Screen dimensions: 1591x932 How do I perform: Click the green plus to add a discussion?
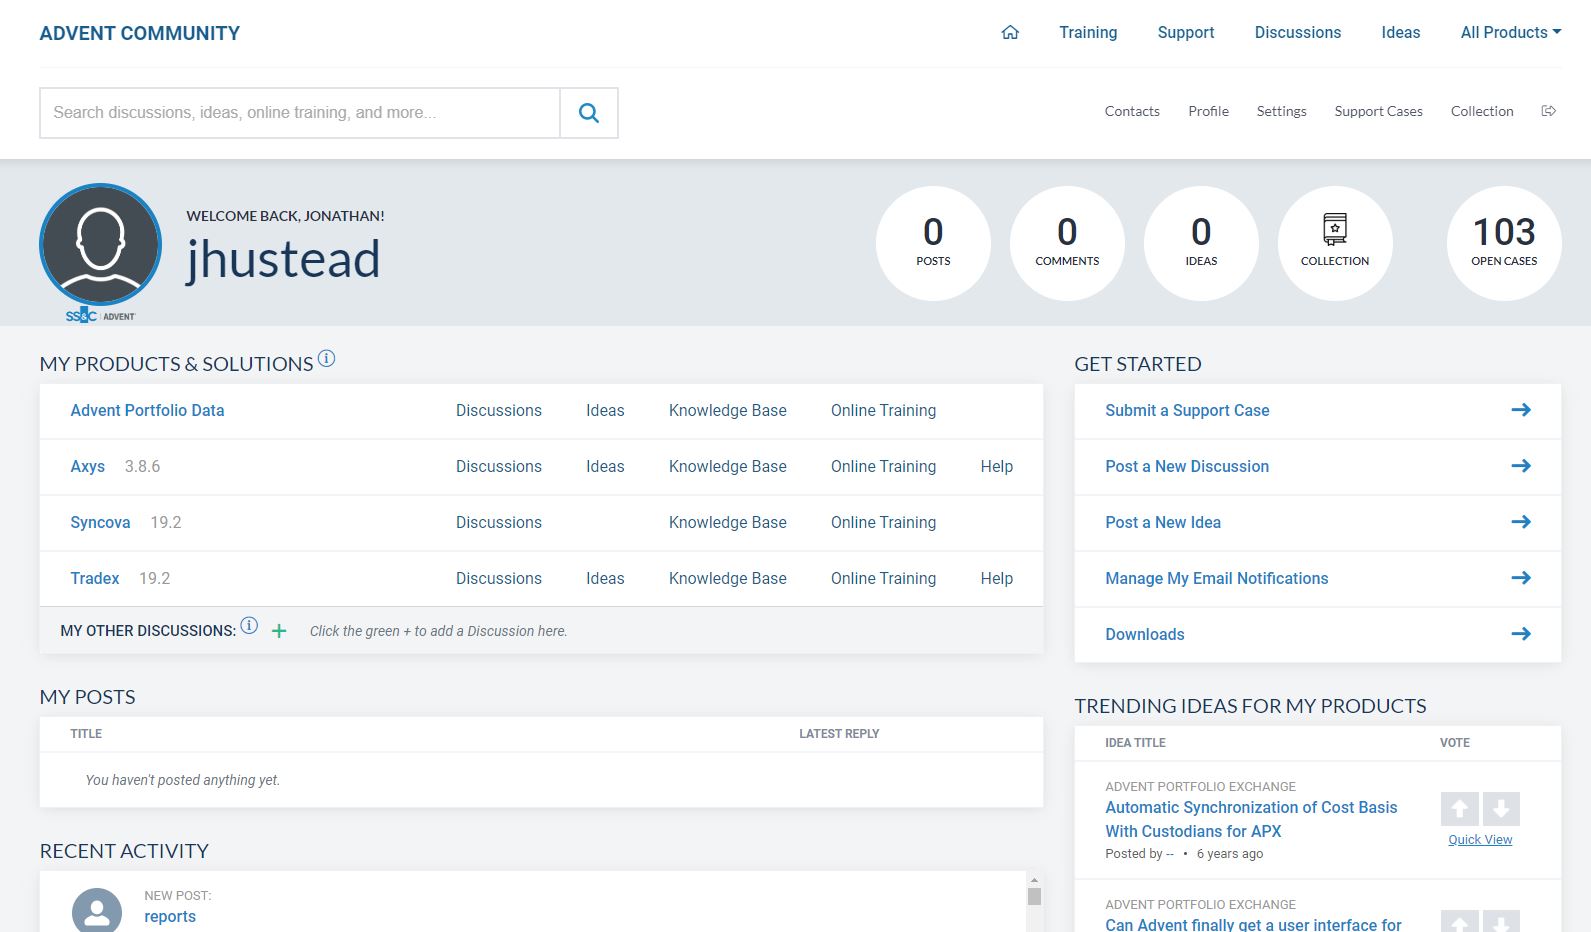(x=279, y=631)
